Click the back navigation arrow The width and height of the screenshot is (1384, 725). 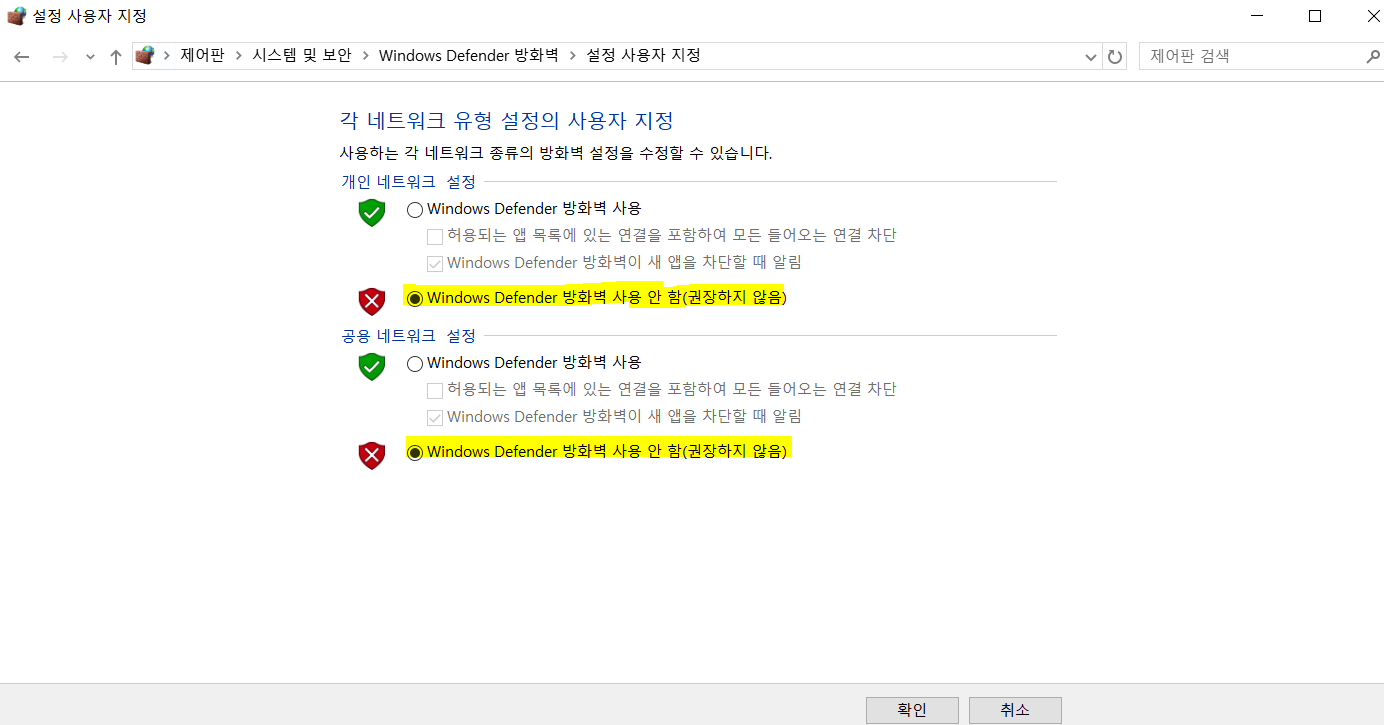[x=22, y=57]
